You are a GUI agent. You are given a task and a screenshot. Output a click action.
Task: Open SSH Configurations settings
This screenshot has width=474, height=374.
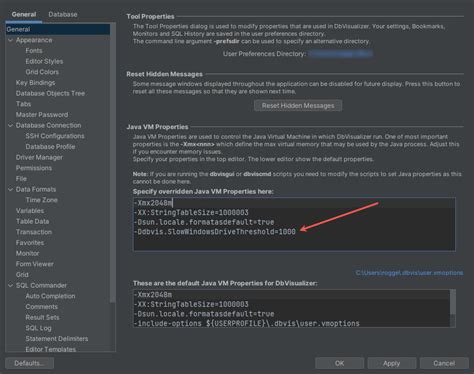(55, 136)
